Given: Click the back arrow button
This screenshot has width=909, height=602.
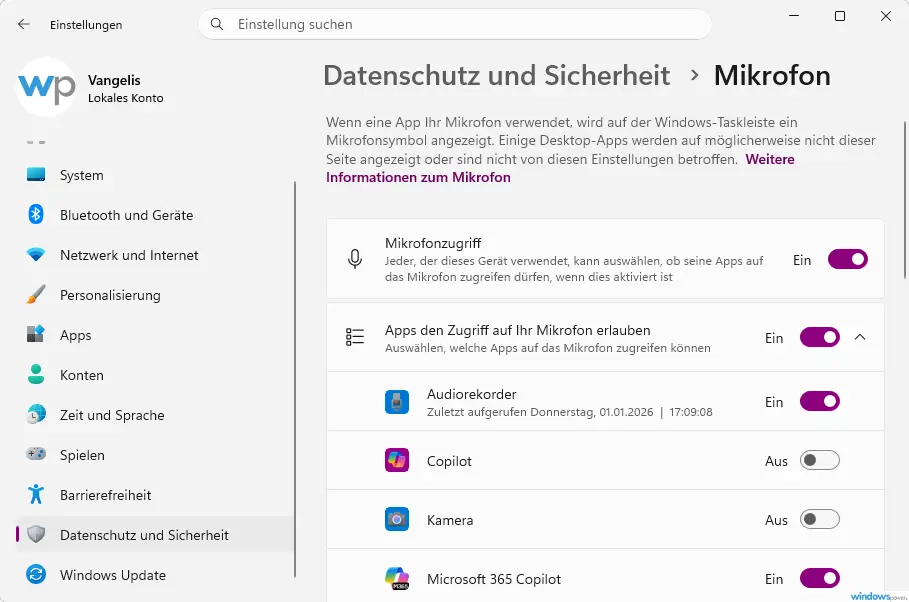Looking at the screenshot, I should coord(22,24).
